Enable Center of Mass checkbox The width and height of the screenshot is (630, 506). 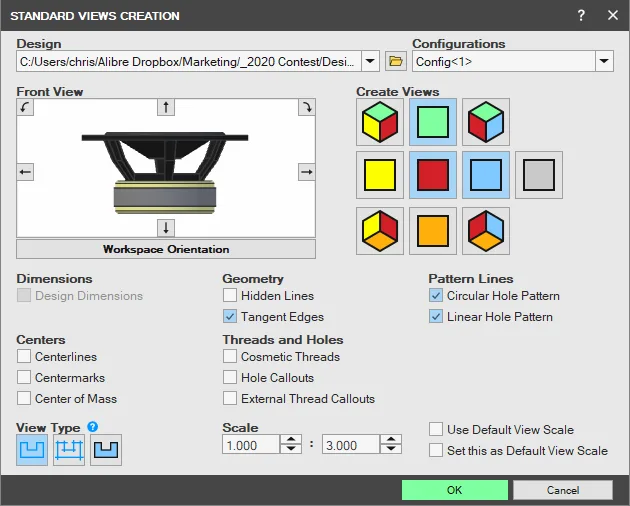pyautogui.click(x=24, y=398)
